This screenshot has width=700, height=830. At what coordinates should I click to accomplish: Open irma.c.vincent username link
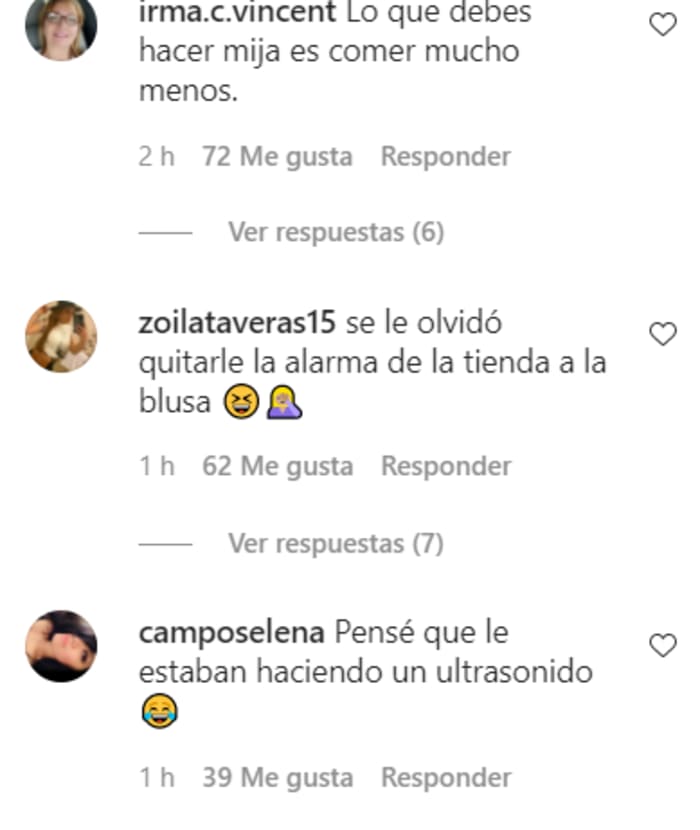[x=237, y=13]
